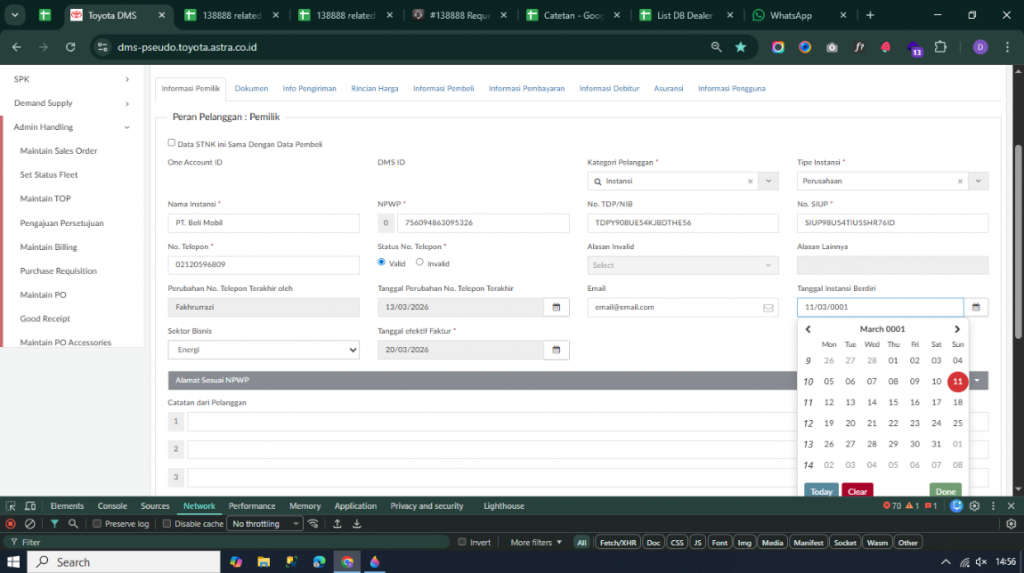Screen dimensions: 1024x573
Task: Select day 17 in the calendar
Action: 936,402
